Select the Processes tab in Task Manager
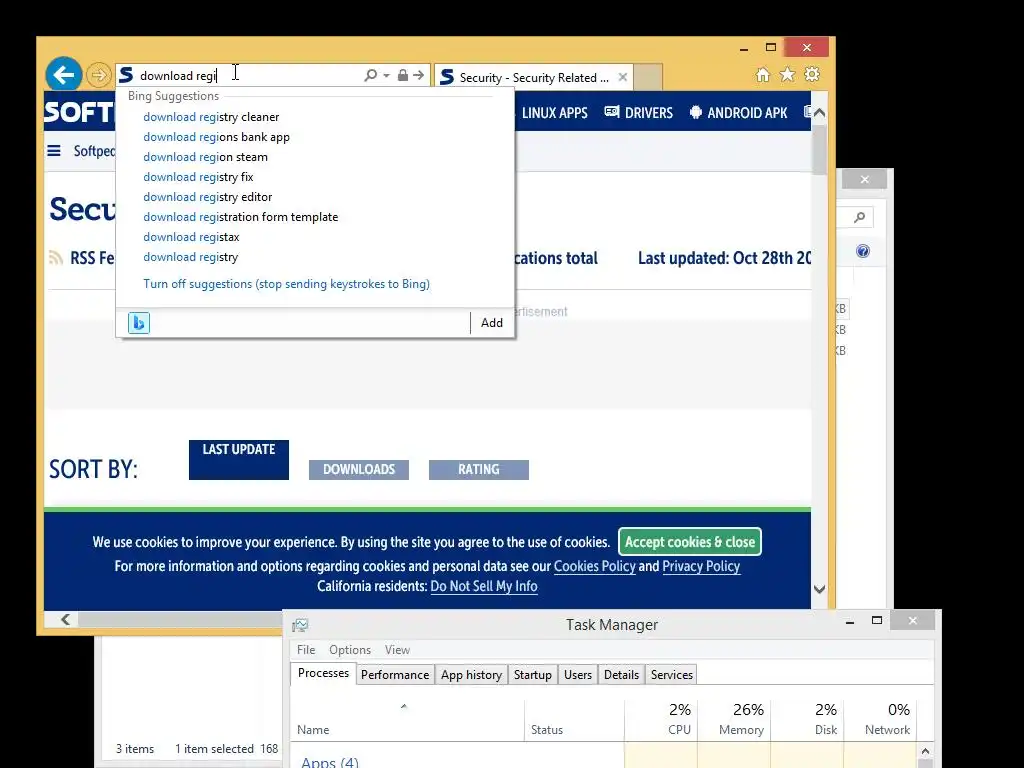This screenshot has height=768, width=1024. pyautogui.click(x=323, y=673)
